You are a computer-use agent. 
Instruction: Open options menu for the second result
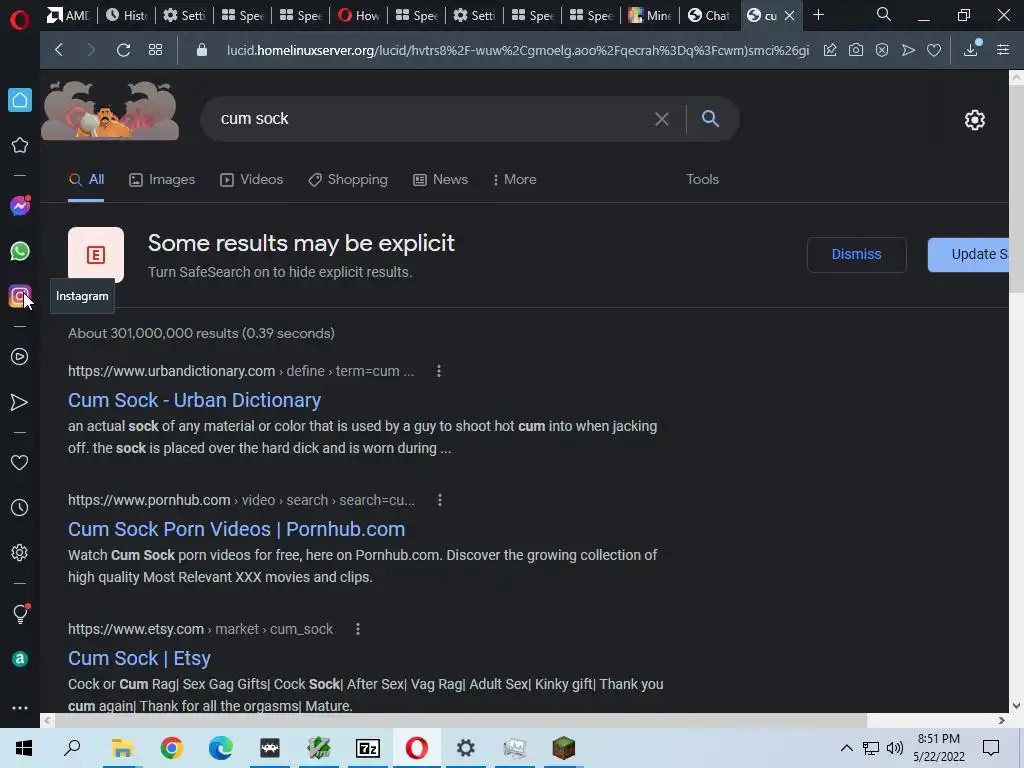pos(440,500)
